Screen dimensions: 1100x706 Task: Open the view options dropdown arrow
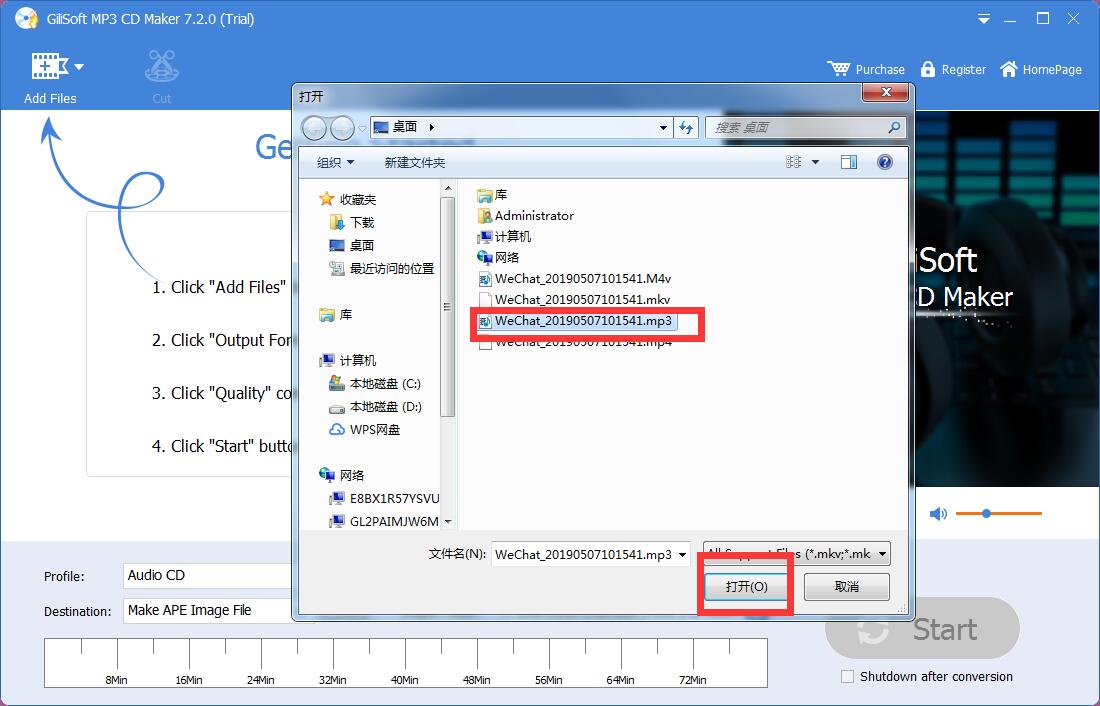[815, 162]
